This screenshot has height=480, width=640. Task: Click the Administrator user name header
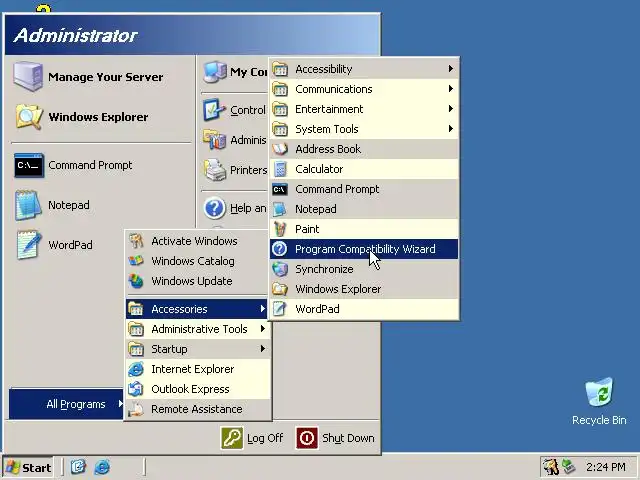click(x=76, y=36)
